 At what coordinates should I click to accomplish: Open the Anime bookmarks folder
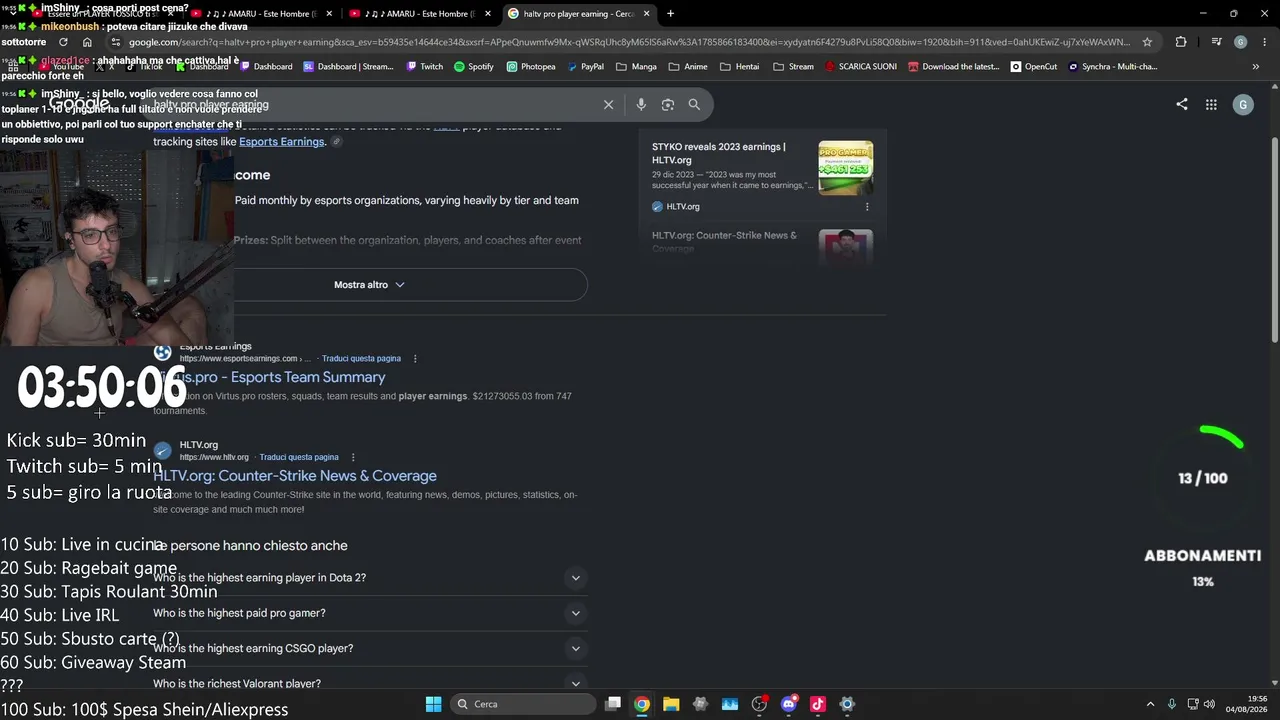(687, 67)
